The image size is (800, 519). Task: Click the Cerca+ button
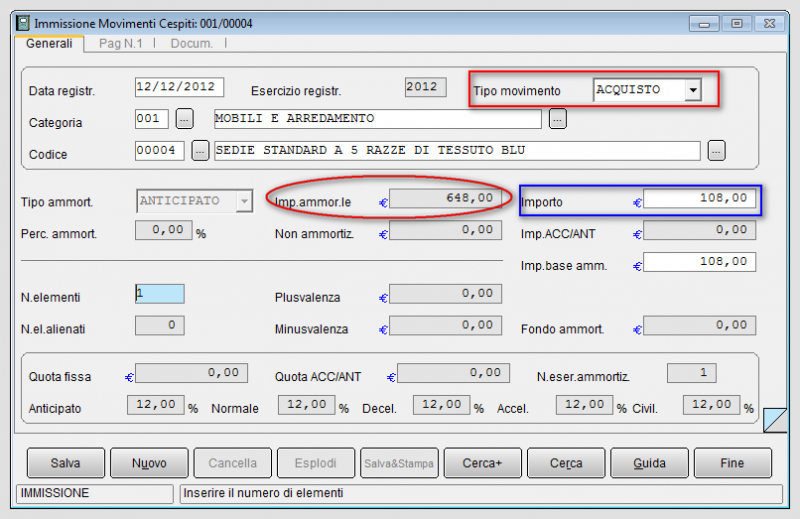[482, 463]
